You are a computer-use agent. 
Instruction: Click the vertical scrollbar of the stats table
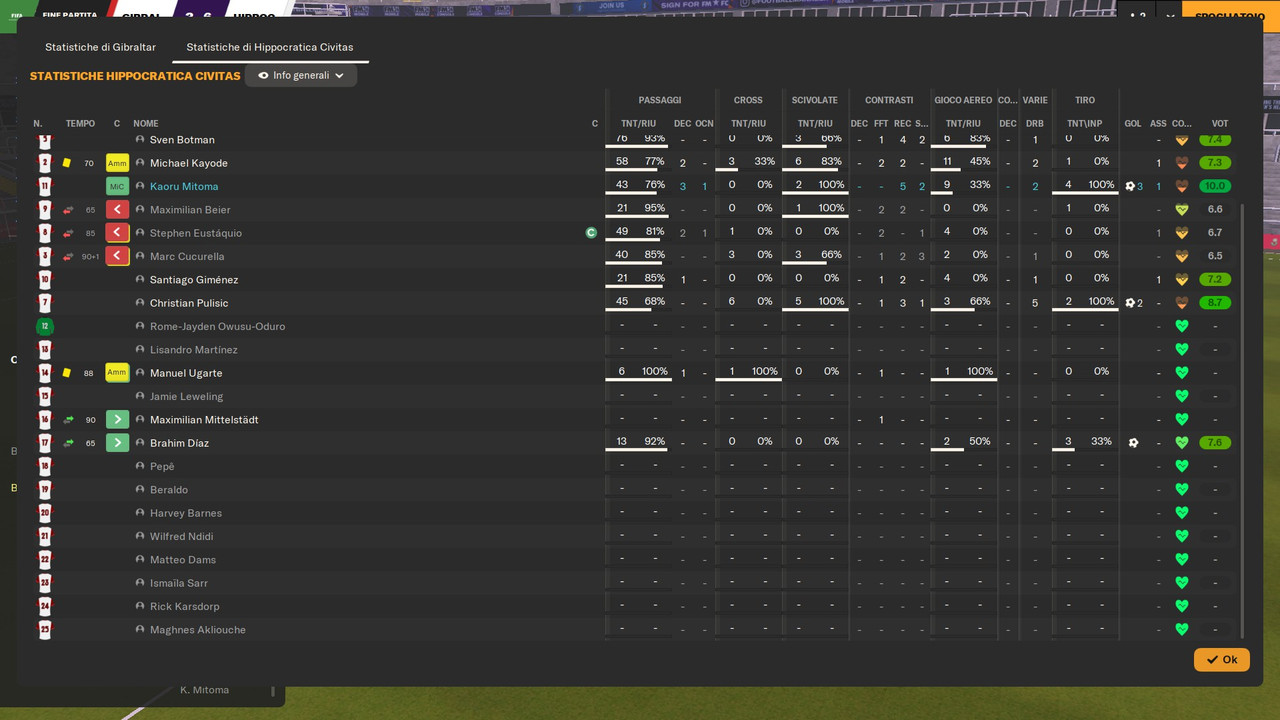(1243, 420)
